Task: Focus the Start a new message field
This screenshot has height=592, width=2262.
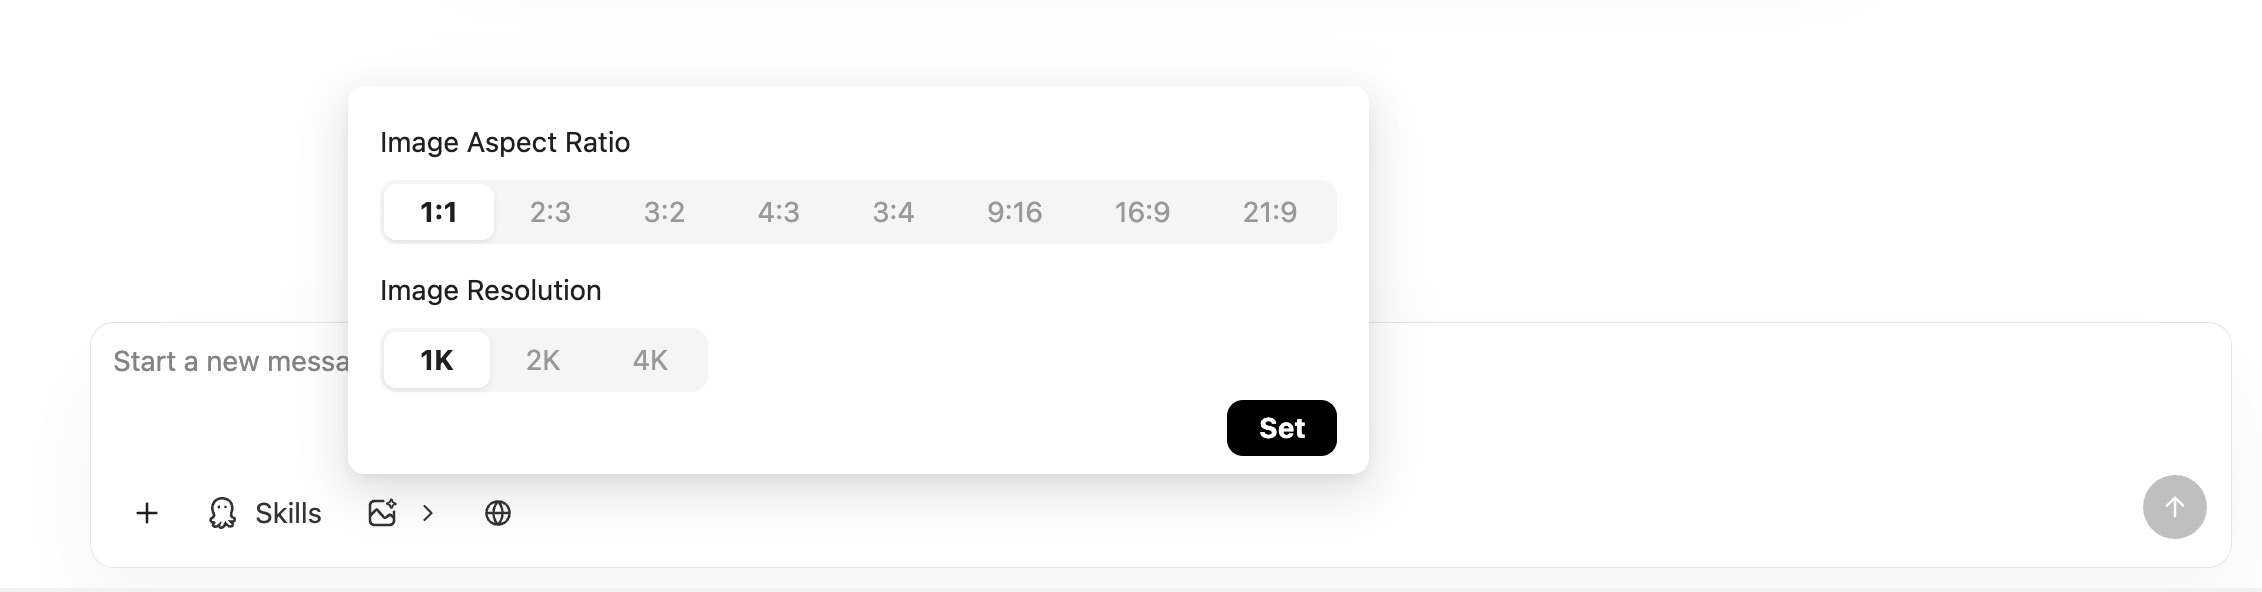Action: (x=230, y=362)
